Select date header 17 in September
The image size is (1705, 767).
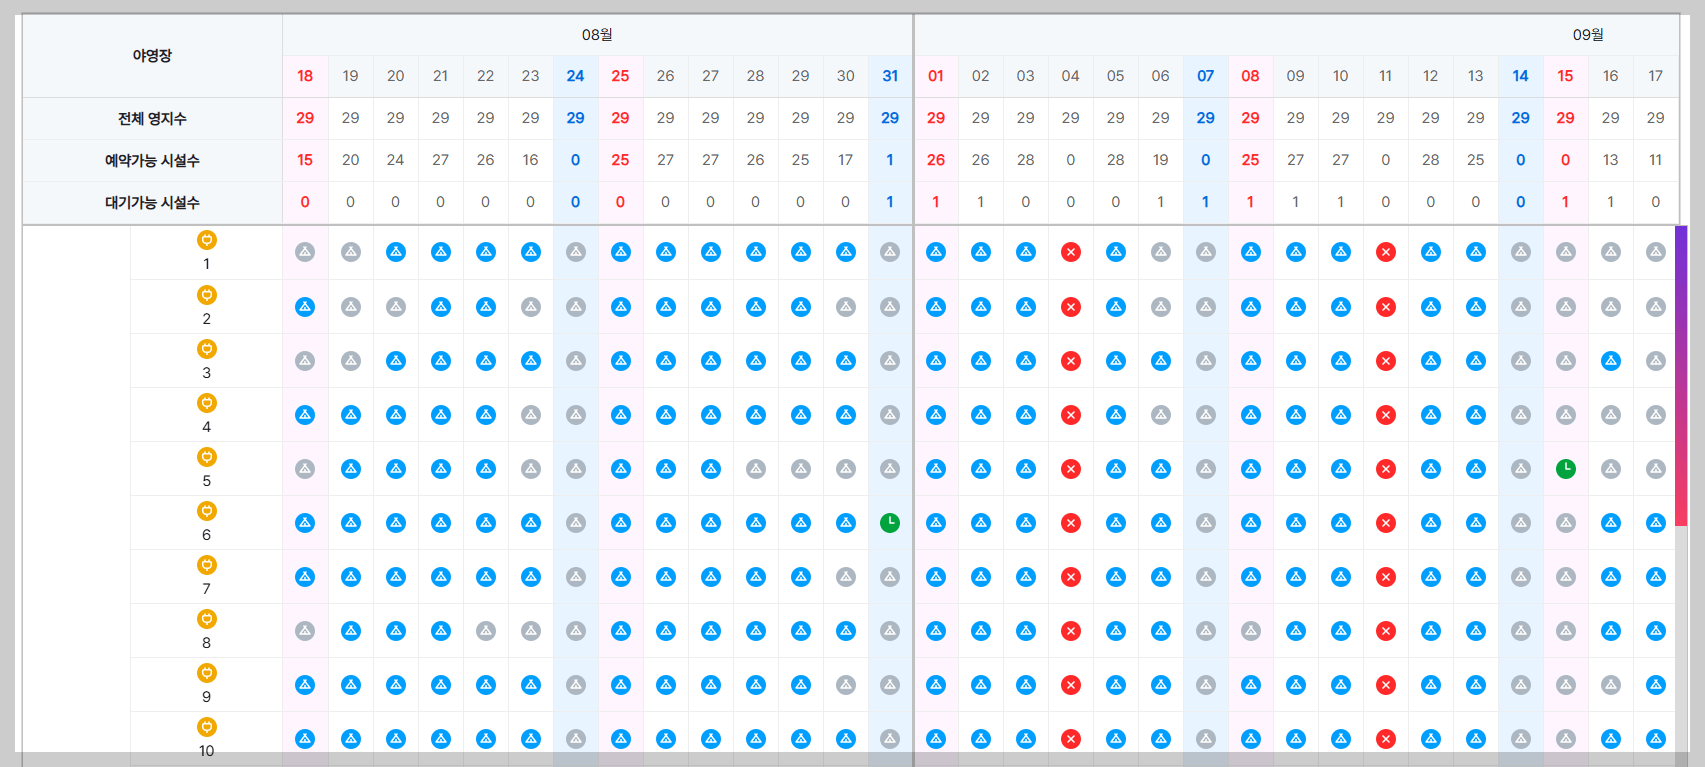click(x=1656, y=76)
